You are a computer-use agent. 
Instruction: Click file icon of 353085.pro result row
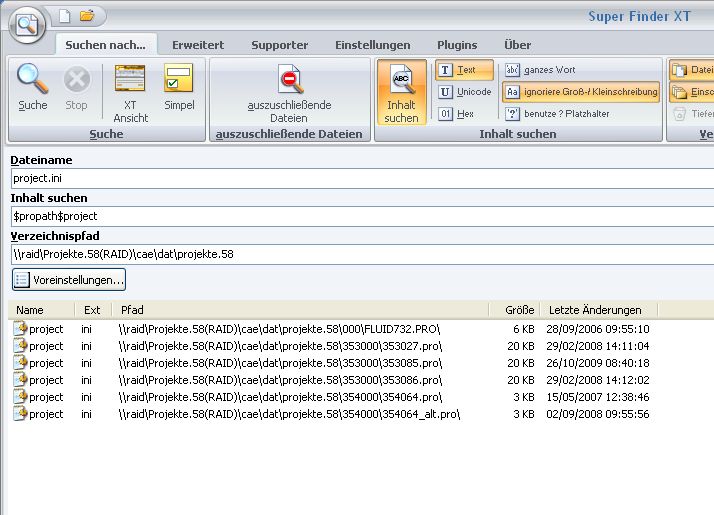(20, 362)
